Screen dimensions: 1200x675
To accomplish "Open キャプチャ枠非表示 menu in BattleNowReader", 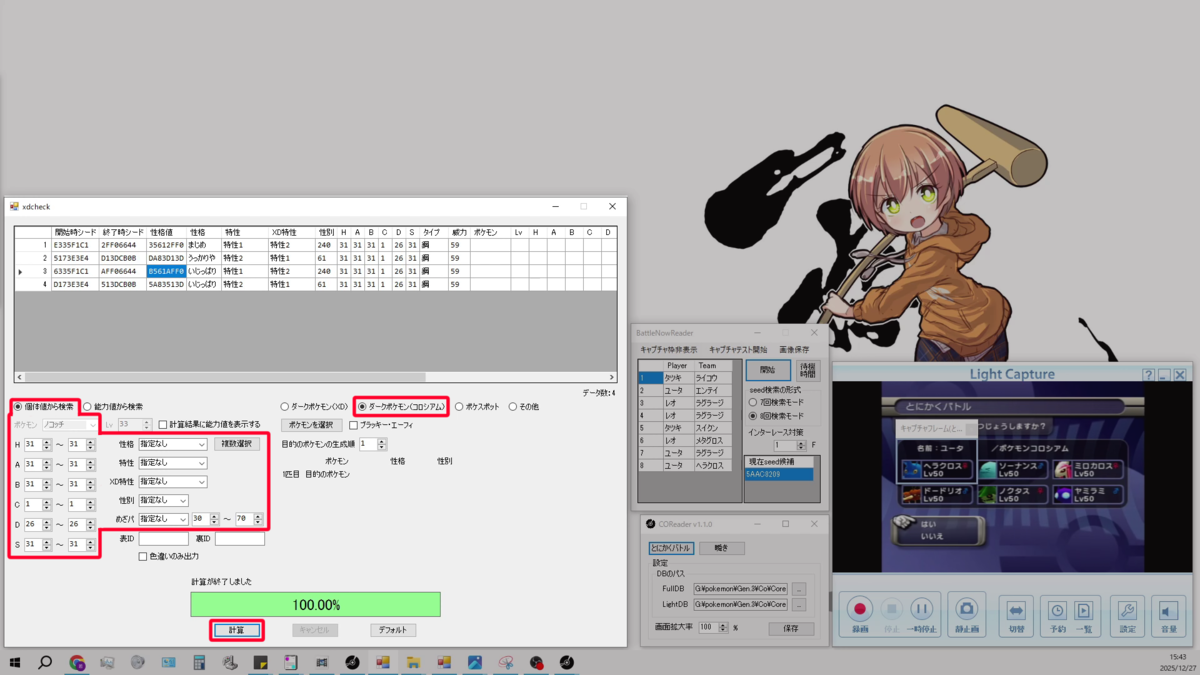I will (669, 350).
